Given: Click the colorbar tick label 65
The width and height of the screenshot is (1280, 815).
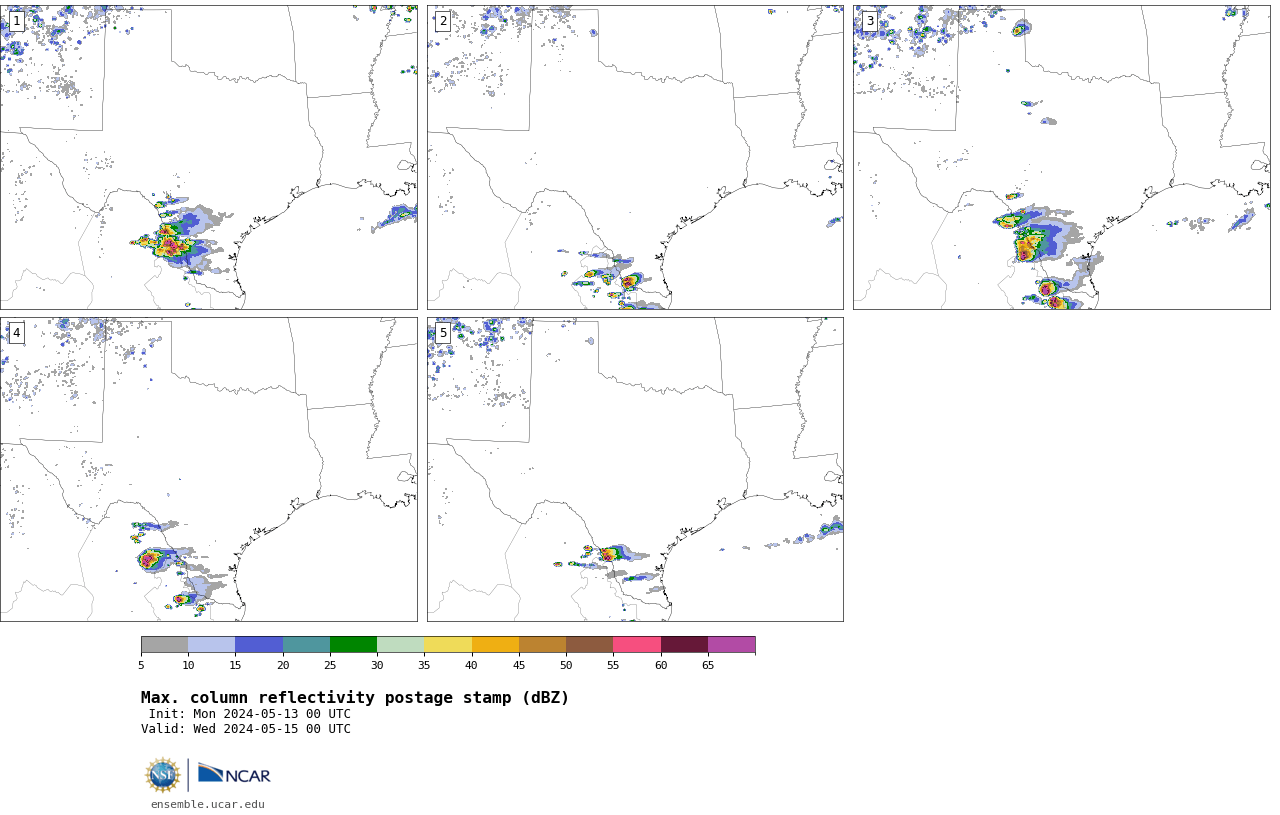Looking at the screenshot, I should pyautogui.click(x=708, y=665).
